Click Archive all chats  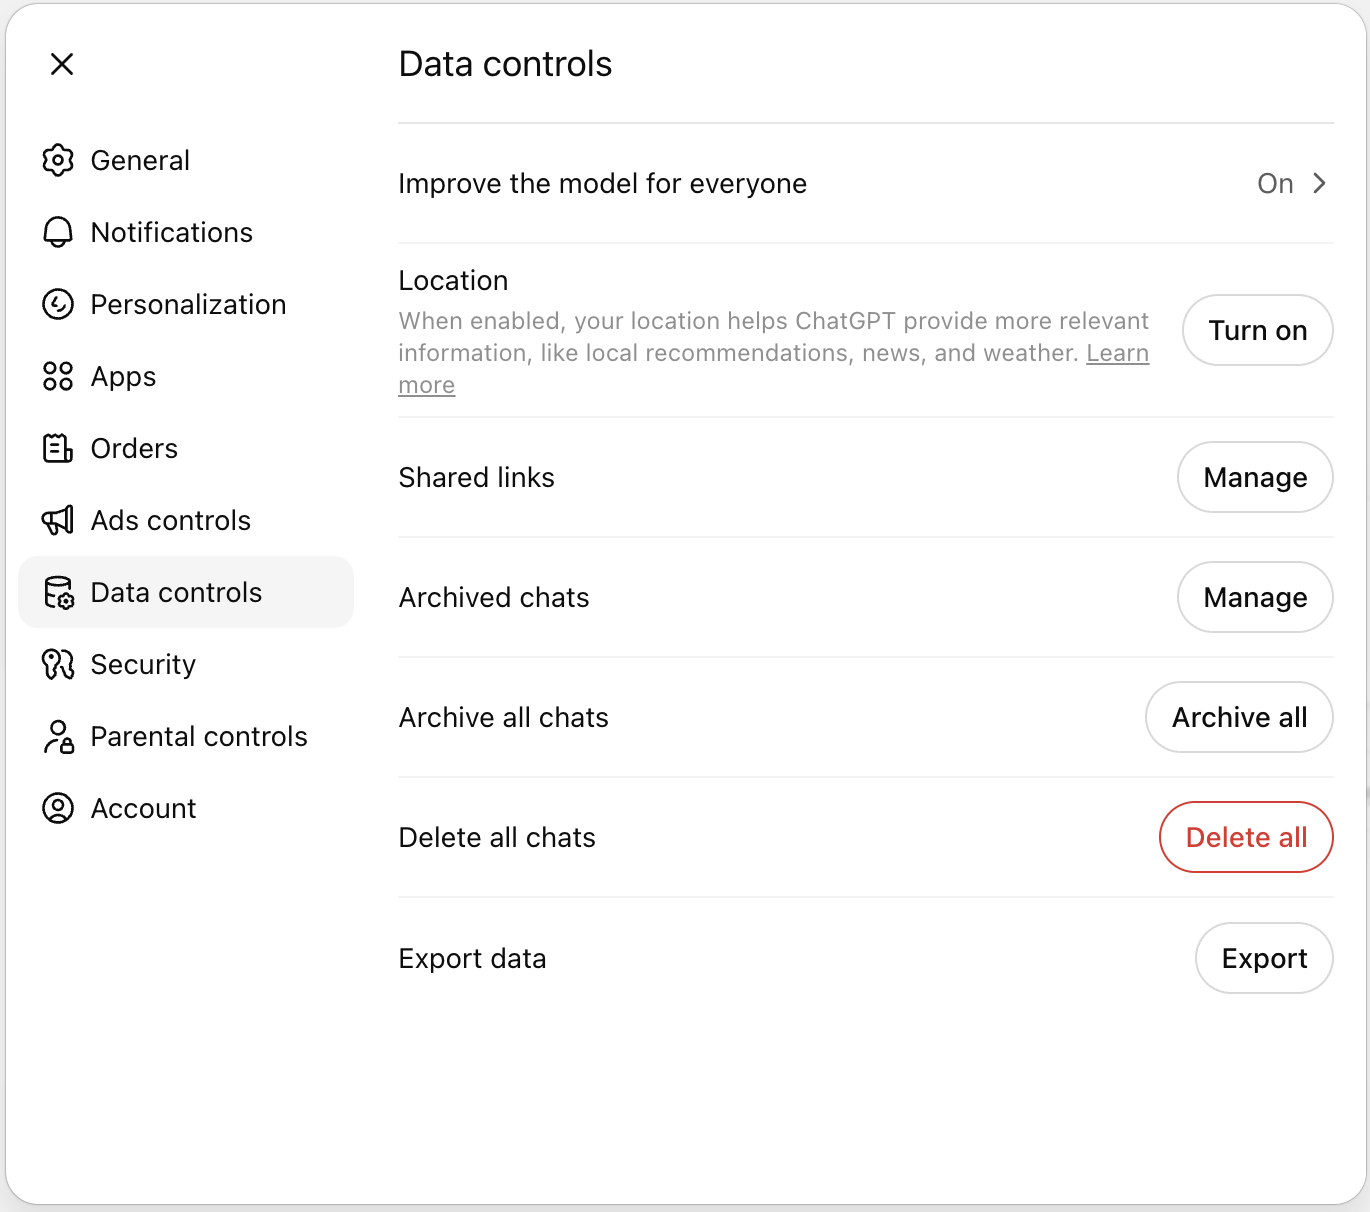[1239, 717]
